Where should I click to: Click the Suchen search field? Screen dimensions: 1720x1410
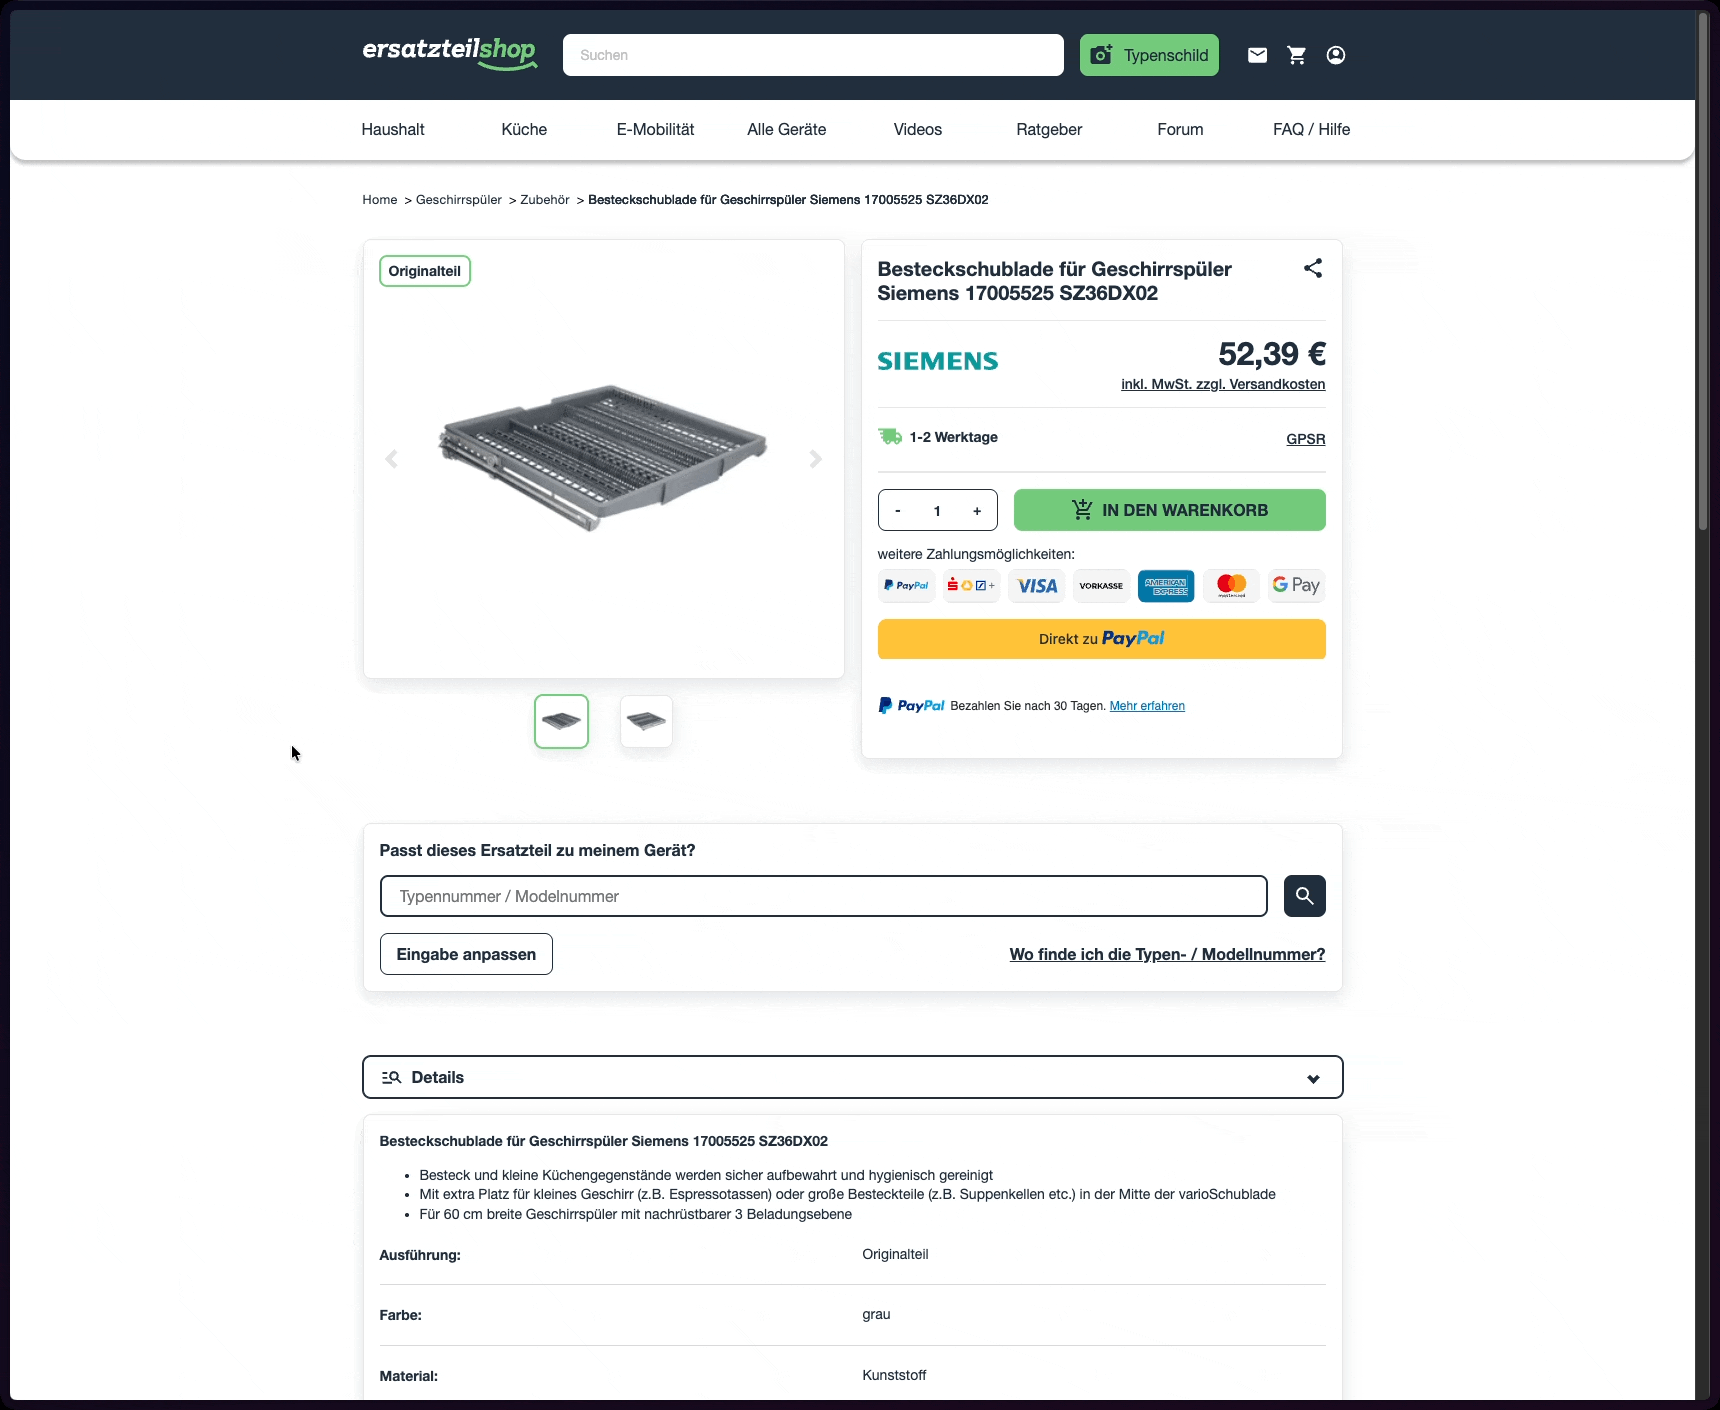pos(813,55)
